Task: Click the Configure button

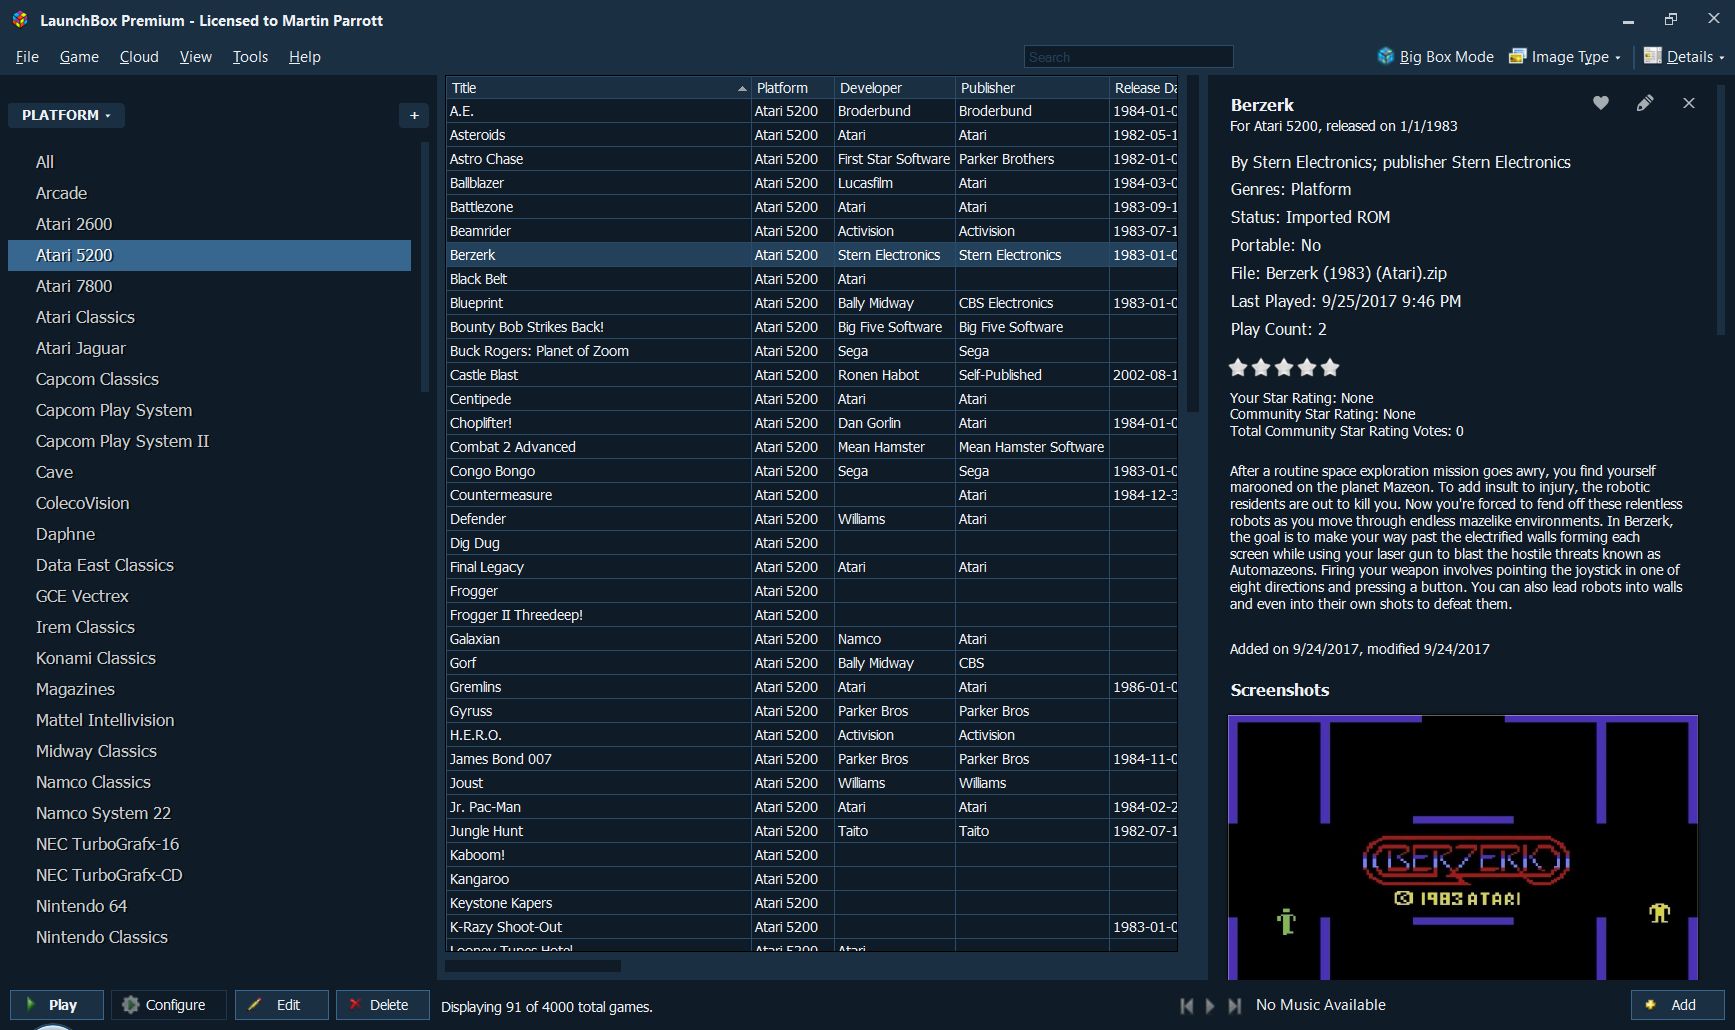Action: (168, 1005)
